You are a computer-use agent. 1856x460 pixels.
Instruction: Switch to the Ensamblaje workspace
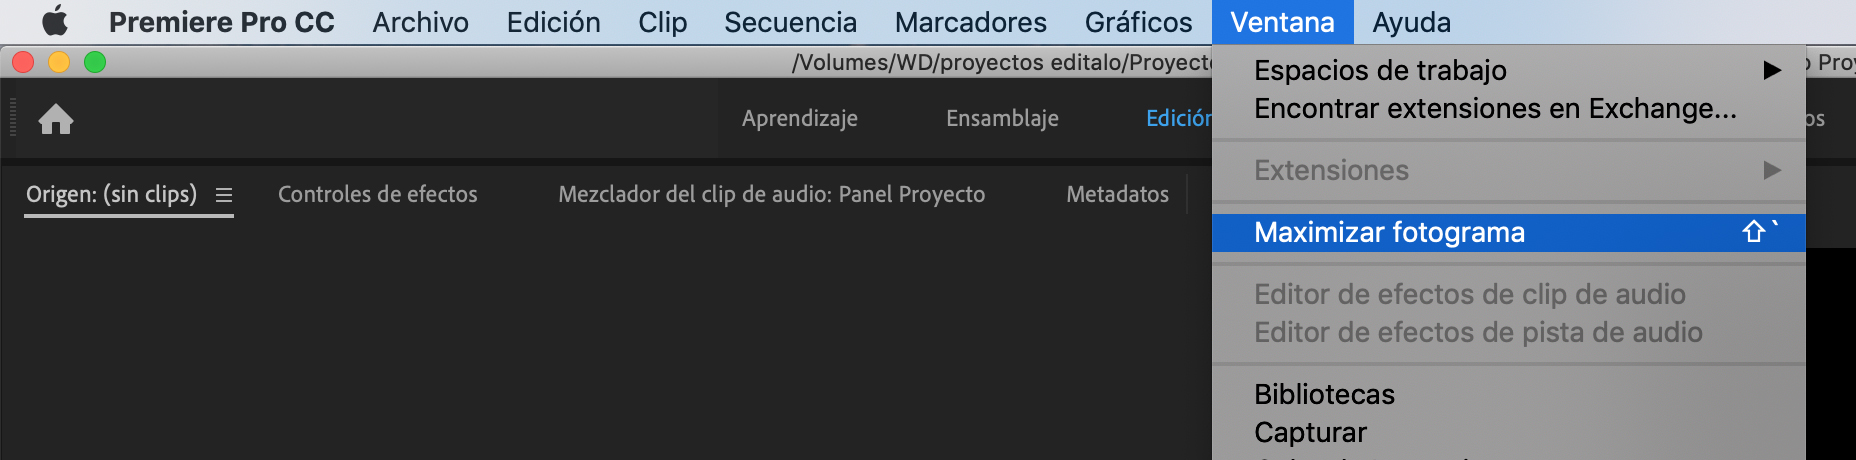click(x=1002, y=118)
